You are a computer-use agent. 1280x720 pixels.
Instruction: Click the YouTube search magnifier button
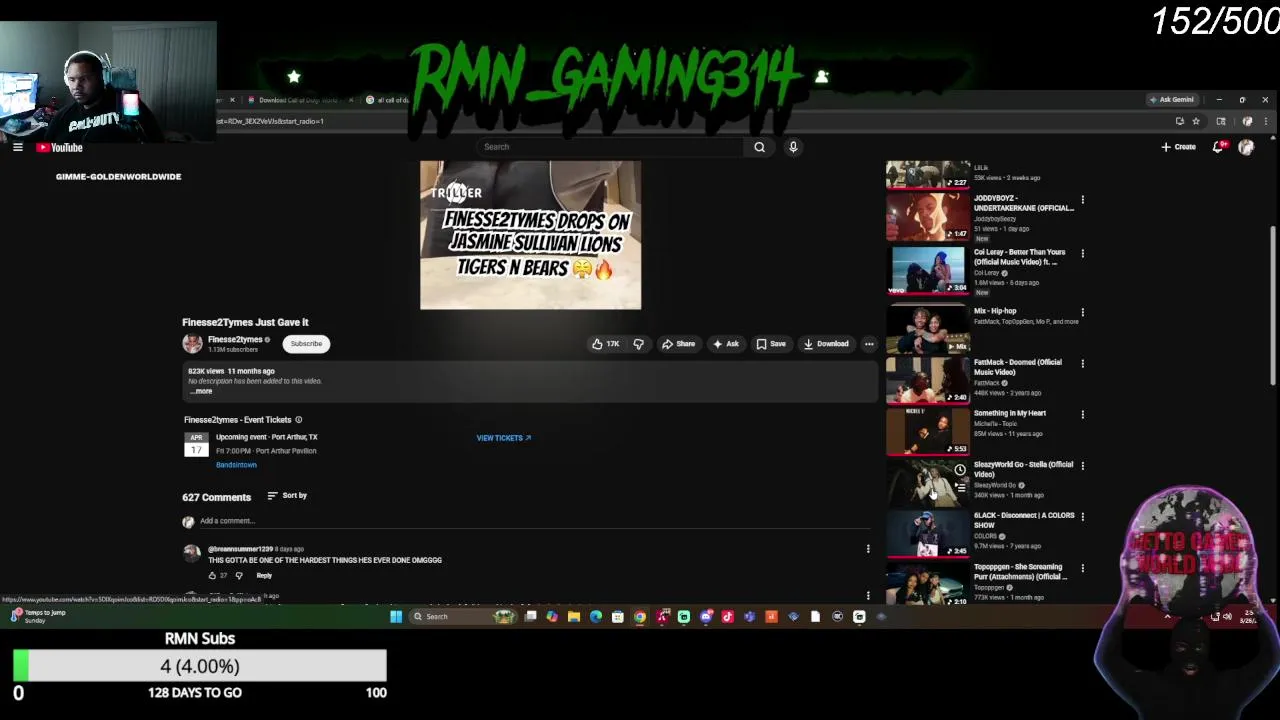coord(759,147)
